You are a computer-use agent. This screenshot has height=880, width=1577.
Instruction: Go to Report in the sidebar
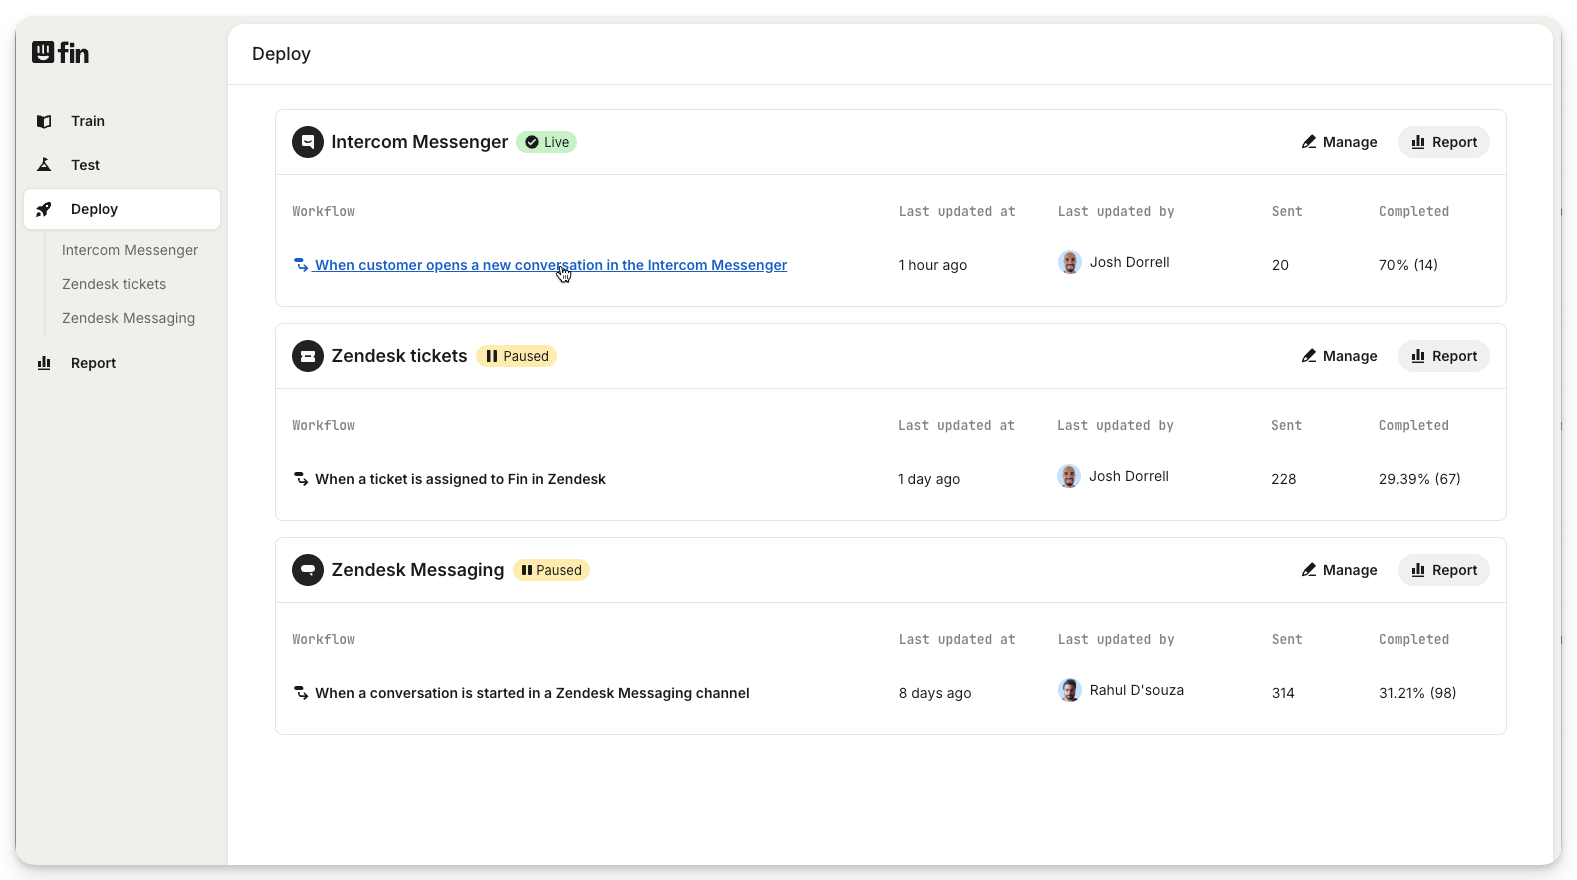click(93, 363)
